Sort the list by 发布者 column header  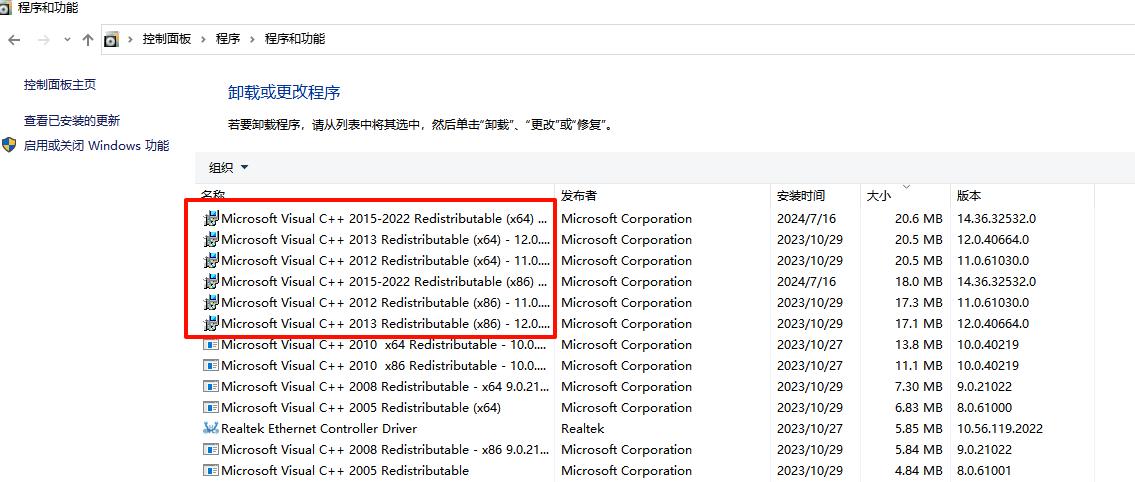tap(579, 195)
